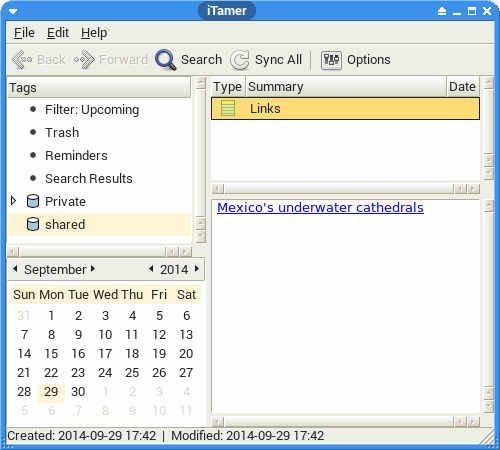The height and width of the screenshot is (450, 500).
Task: Select the shared database icon
Action: tap(33, 224)
